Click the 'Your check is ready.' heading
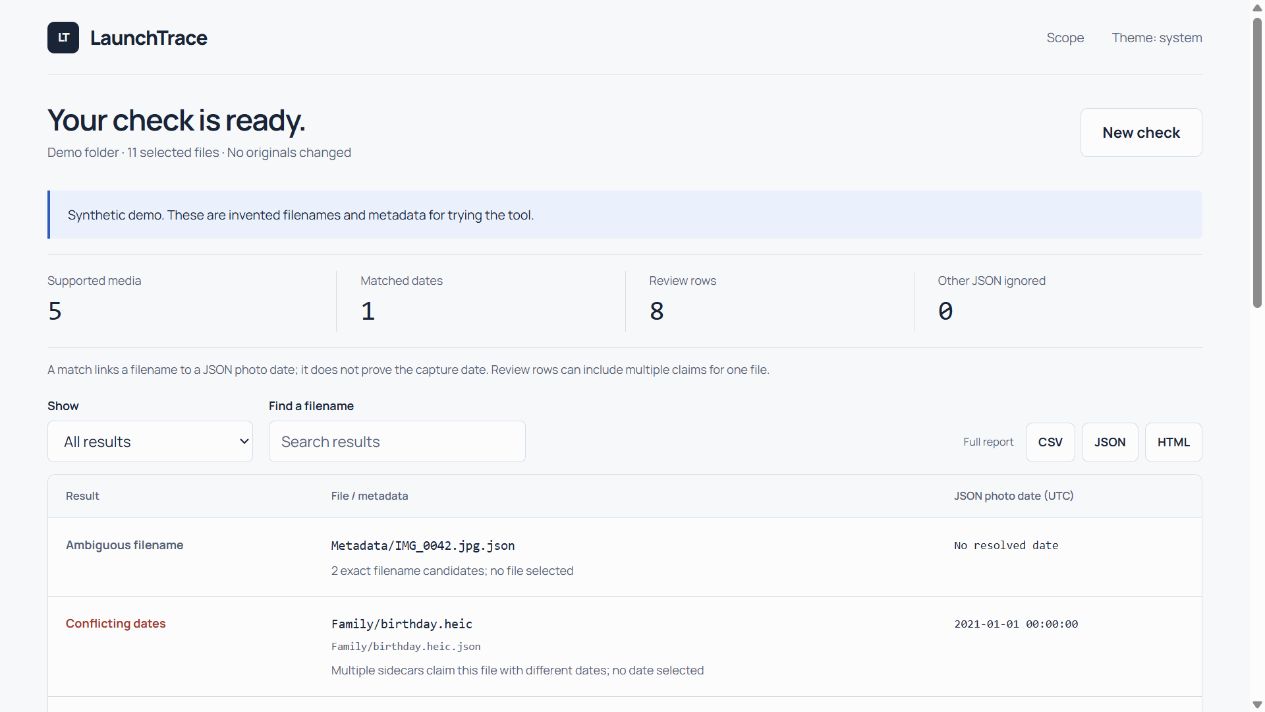Viewport: 1265px width, 712px height. pos(176,120)
